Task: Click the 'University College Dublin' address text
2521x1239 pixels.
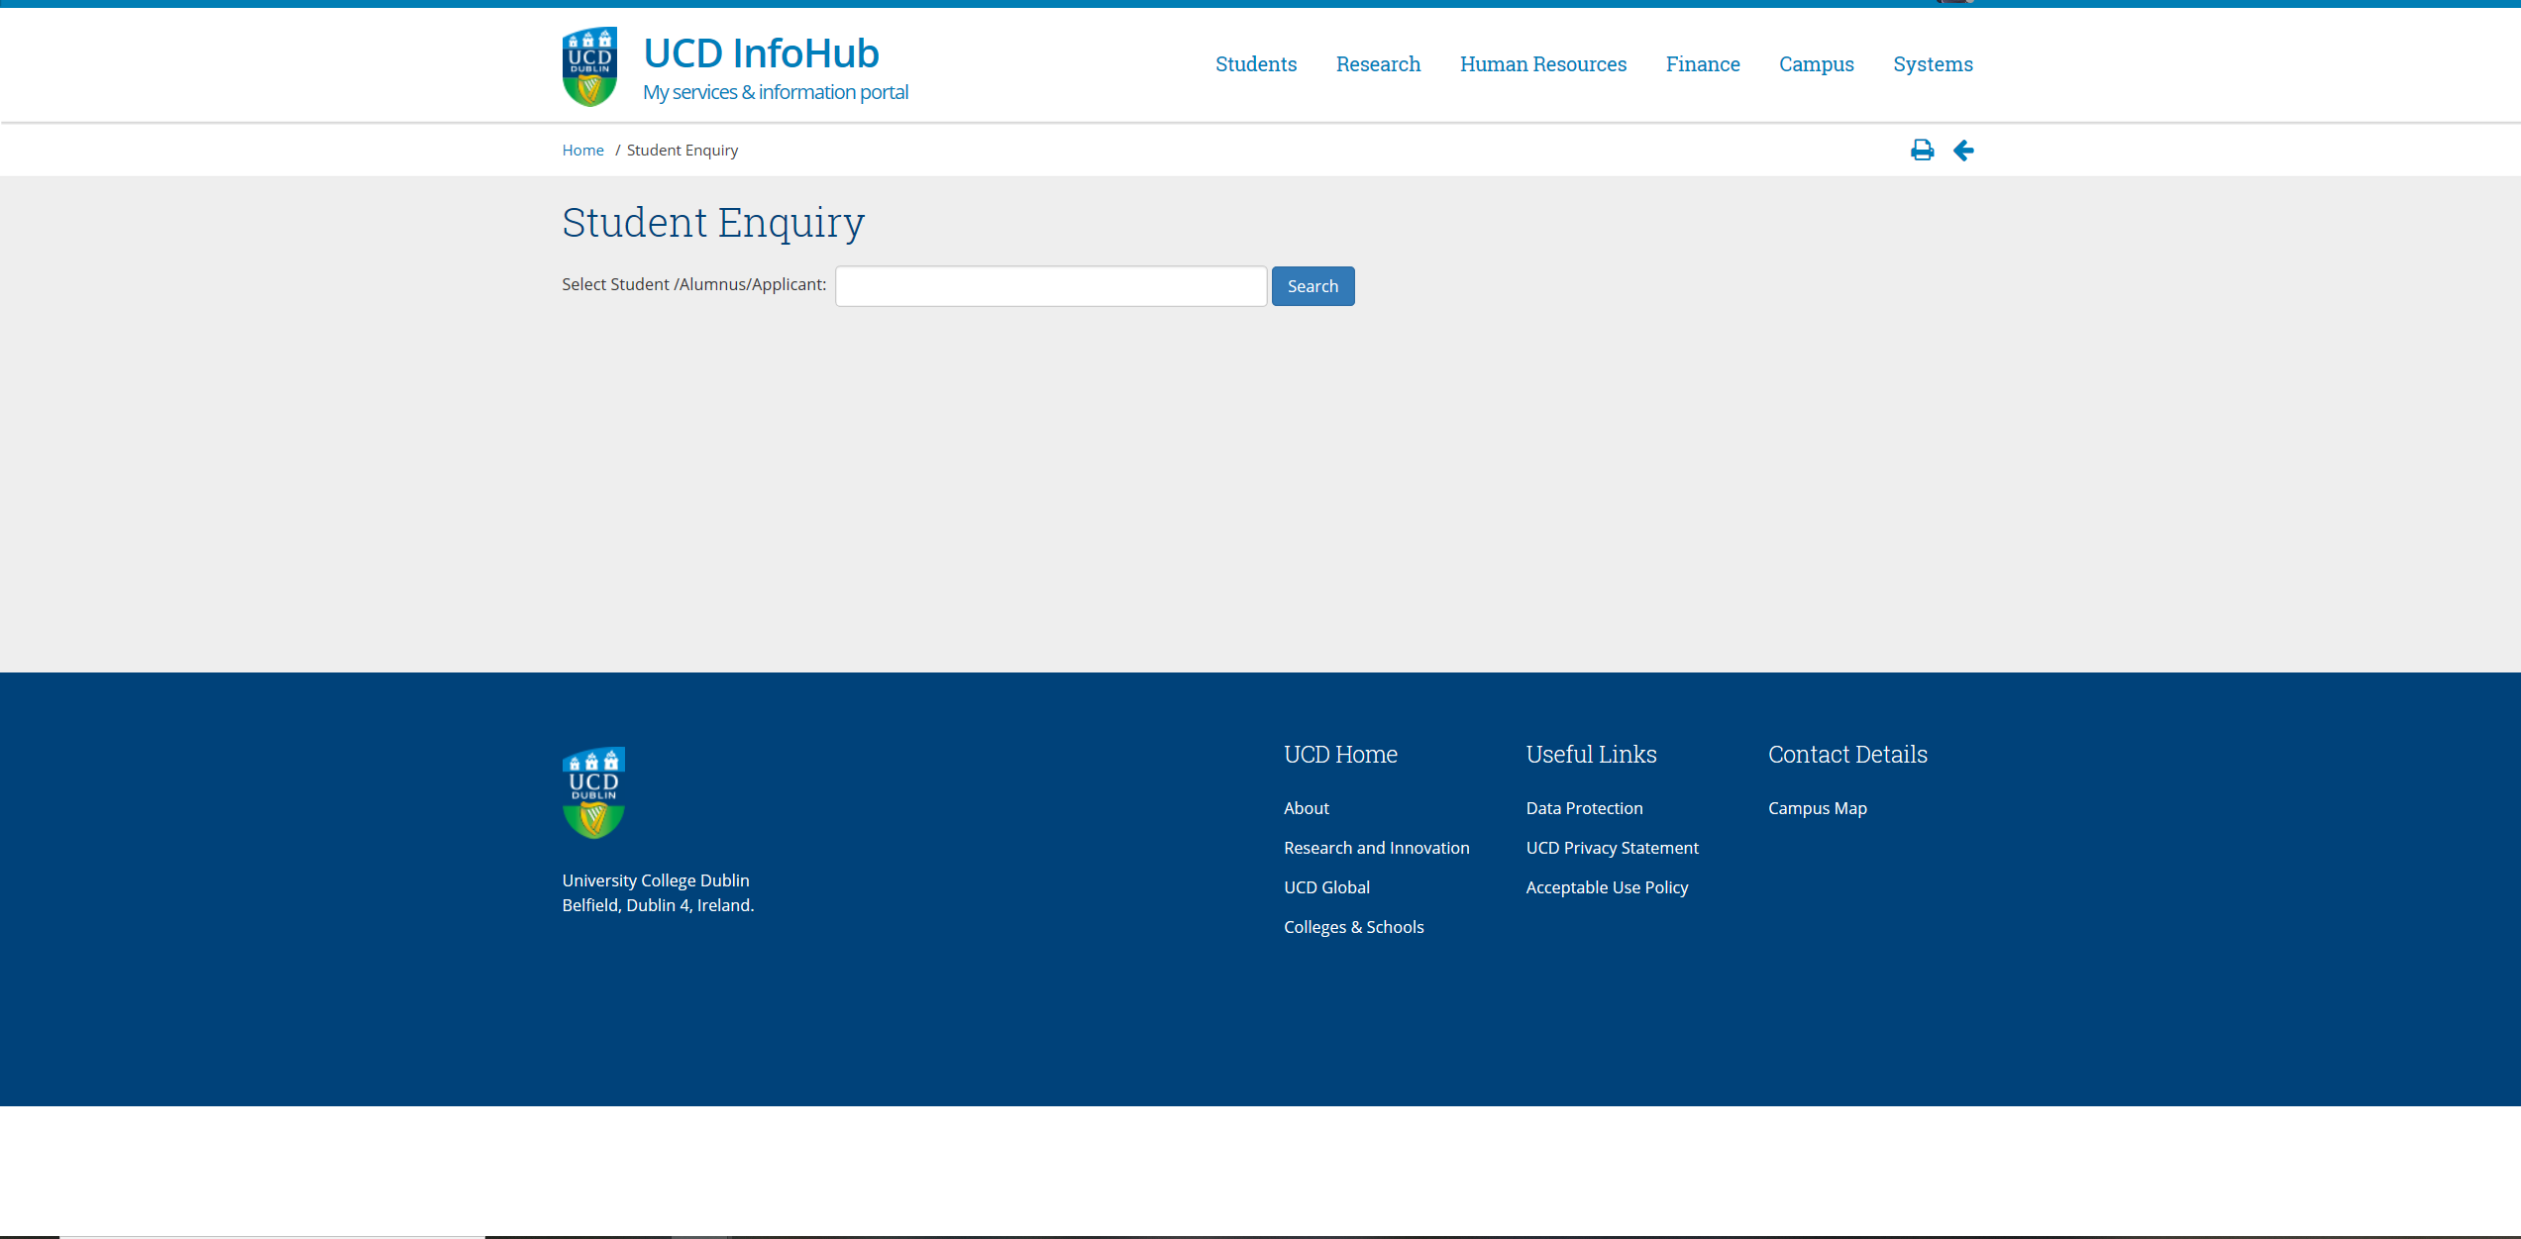Action: tap(655, 880)
